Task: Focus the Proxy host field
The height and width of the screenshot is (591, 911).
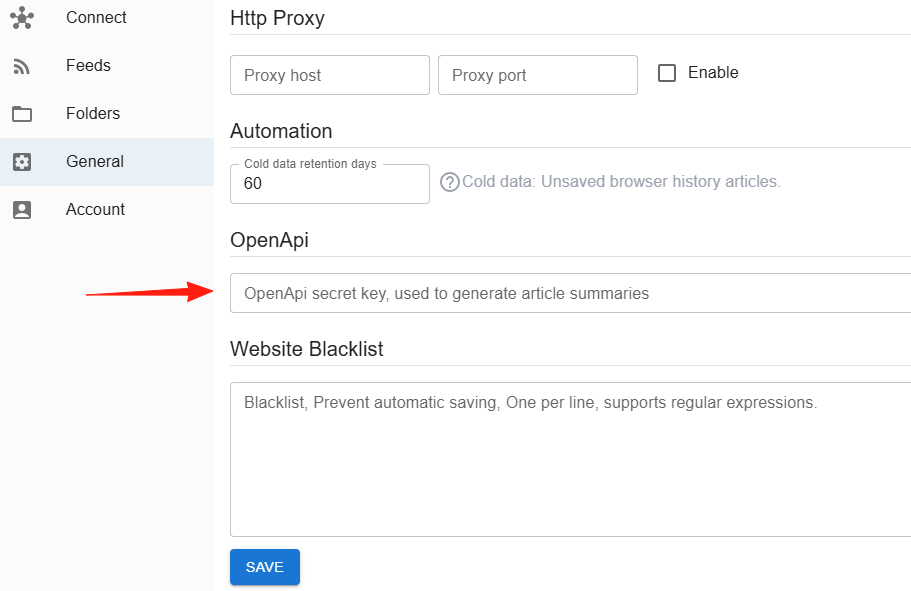Action: [330, 75]
